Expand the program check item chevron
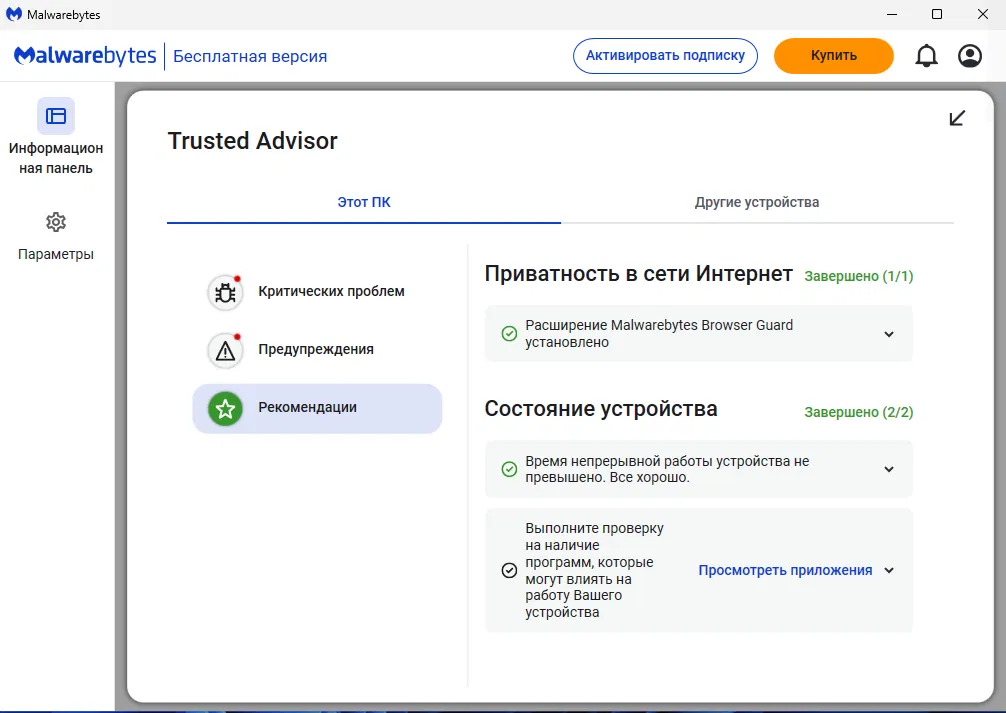Image resolution: width=1006 pixels, height=713 pixels. [889, 570]
